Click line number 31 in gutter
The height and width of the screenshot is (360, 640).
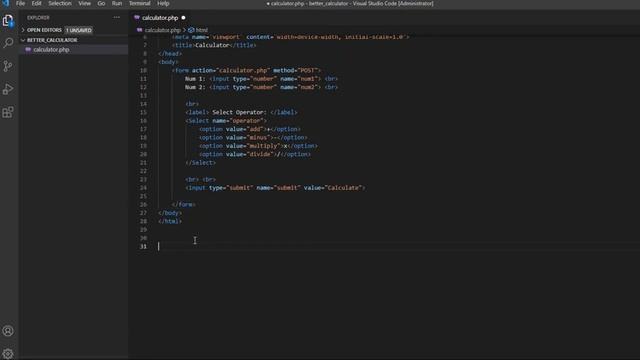tap(143, 247)
